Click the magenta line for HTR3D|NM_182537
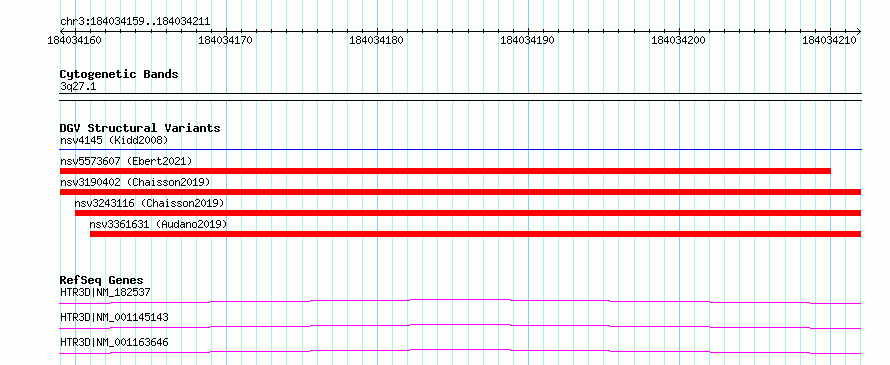Image resolution: width=890 pixels, height=365 pixels. pyautogui.click(x=460, y=301)
